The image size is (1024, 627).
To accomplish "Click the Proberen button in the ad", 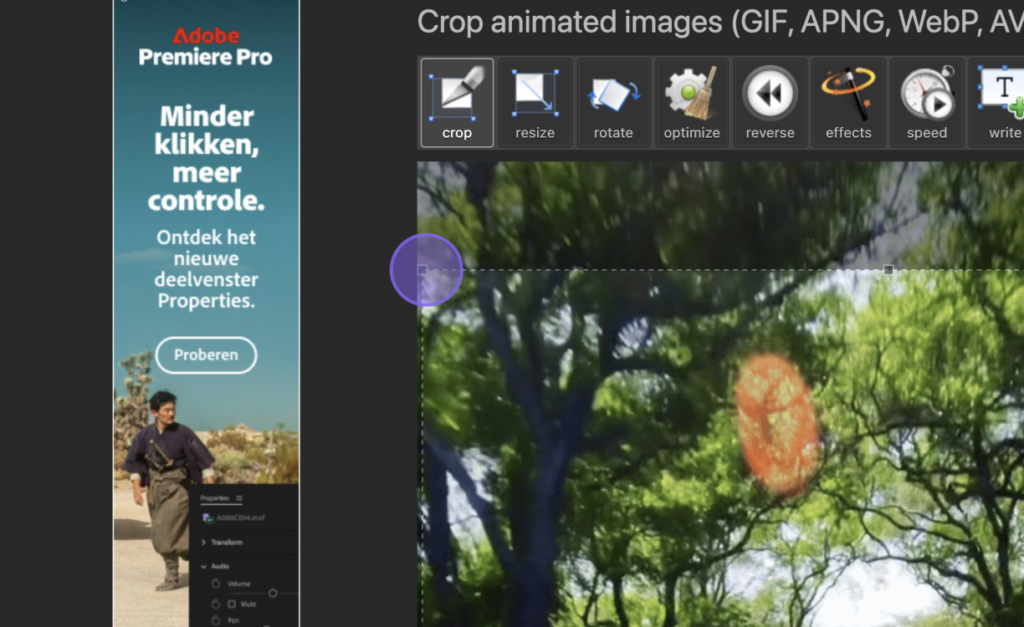I will [206, 355].
